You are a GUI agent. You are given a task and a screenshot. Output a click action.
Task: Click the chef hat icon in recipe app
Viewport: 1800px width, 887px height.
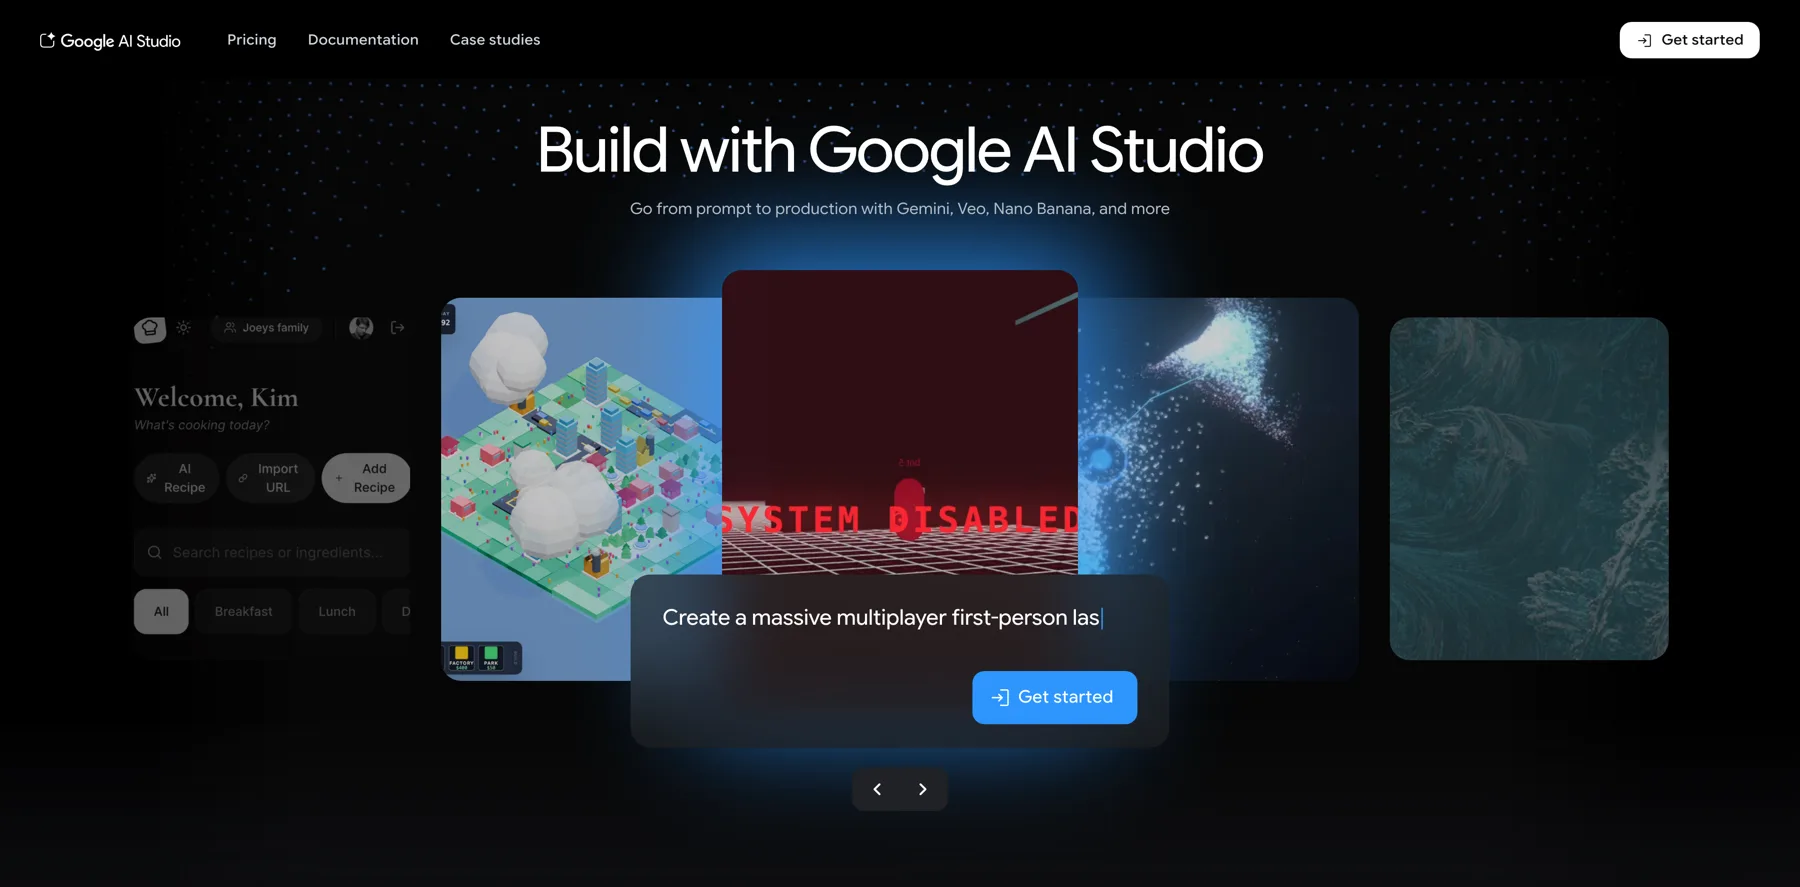150,328
